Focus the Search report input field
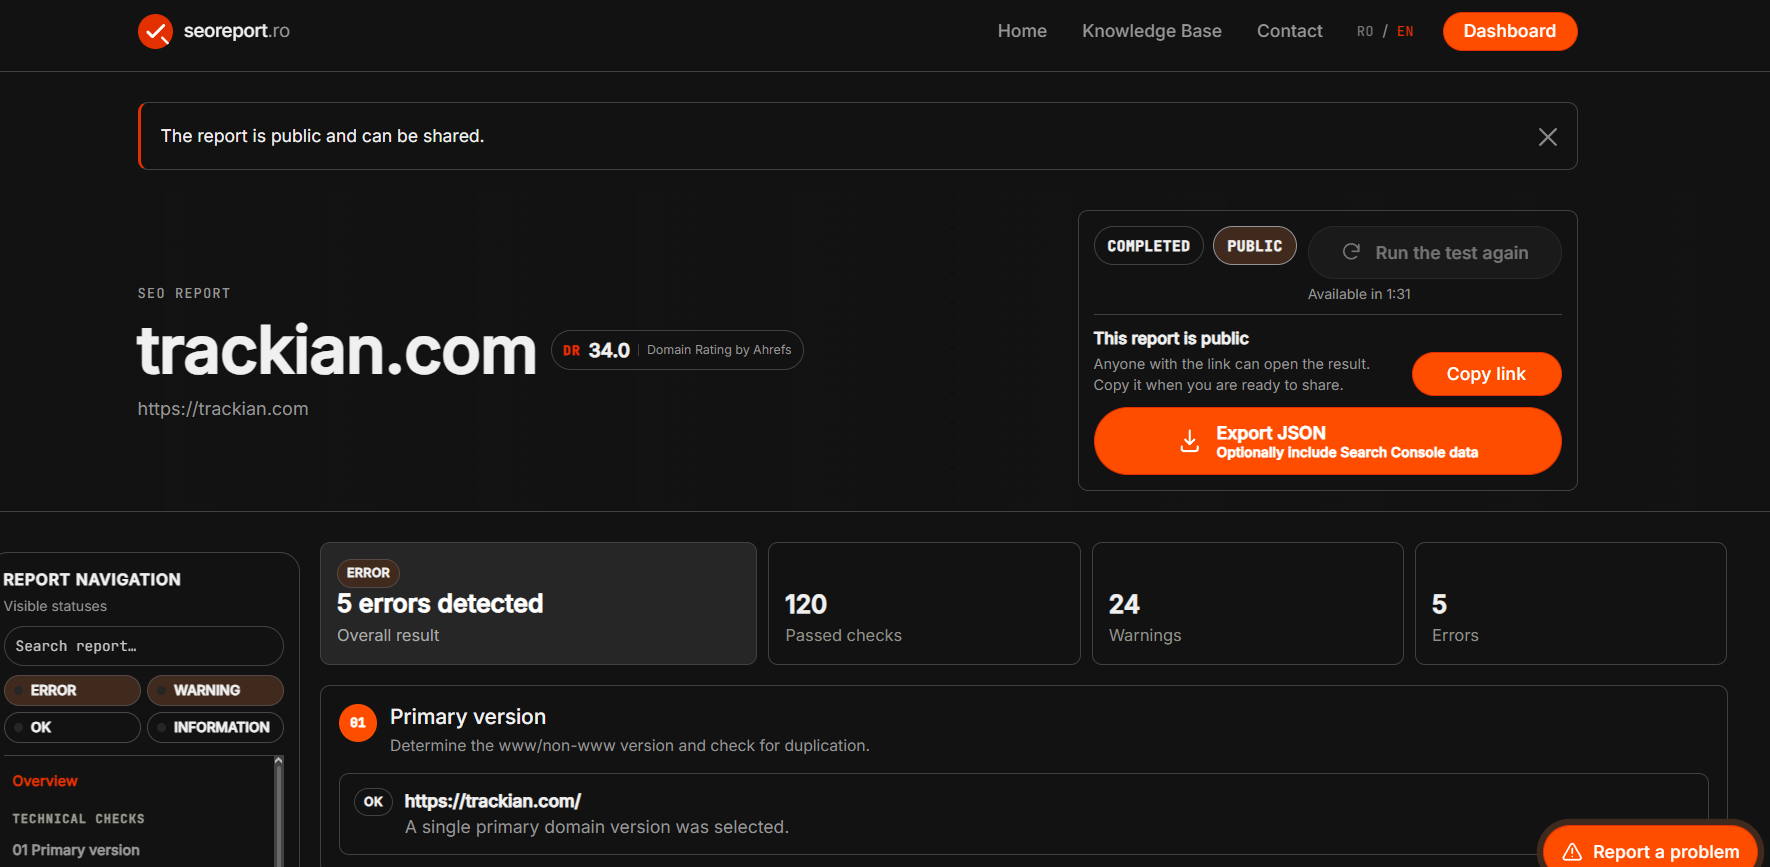The width and height of the screenshot is (1770, 867). pyautogui.click(x=144, y=646)
